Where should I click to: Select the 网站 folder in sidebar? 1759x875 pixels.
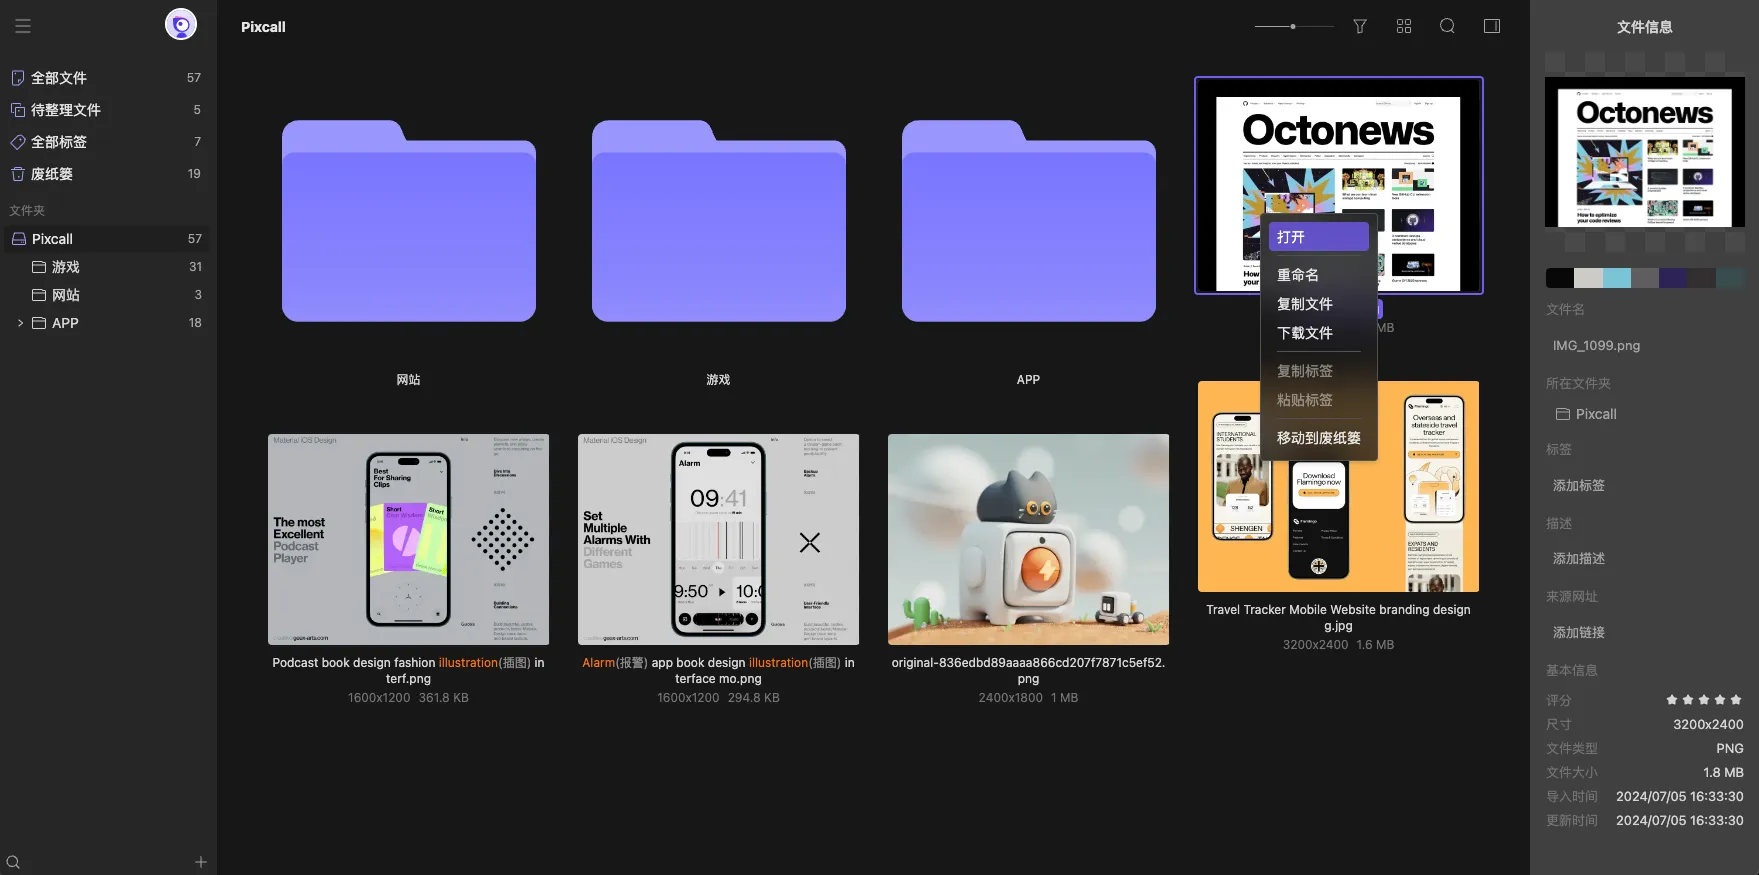coord(66,295)
